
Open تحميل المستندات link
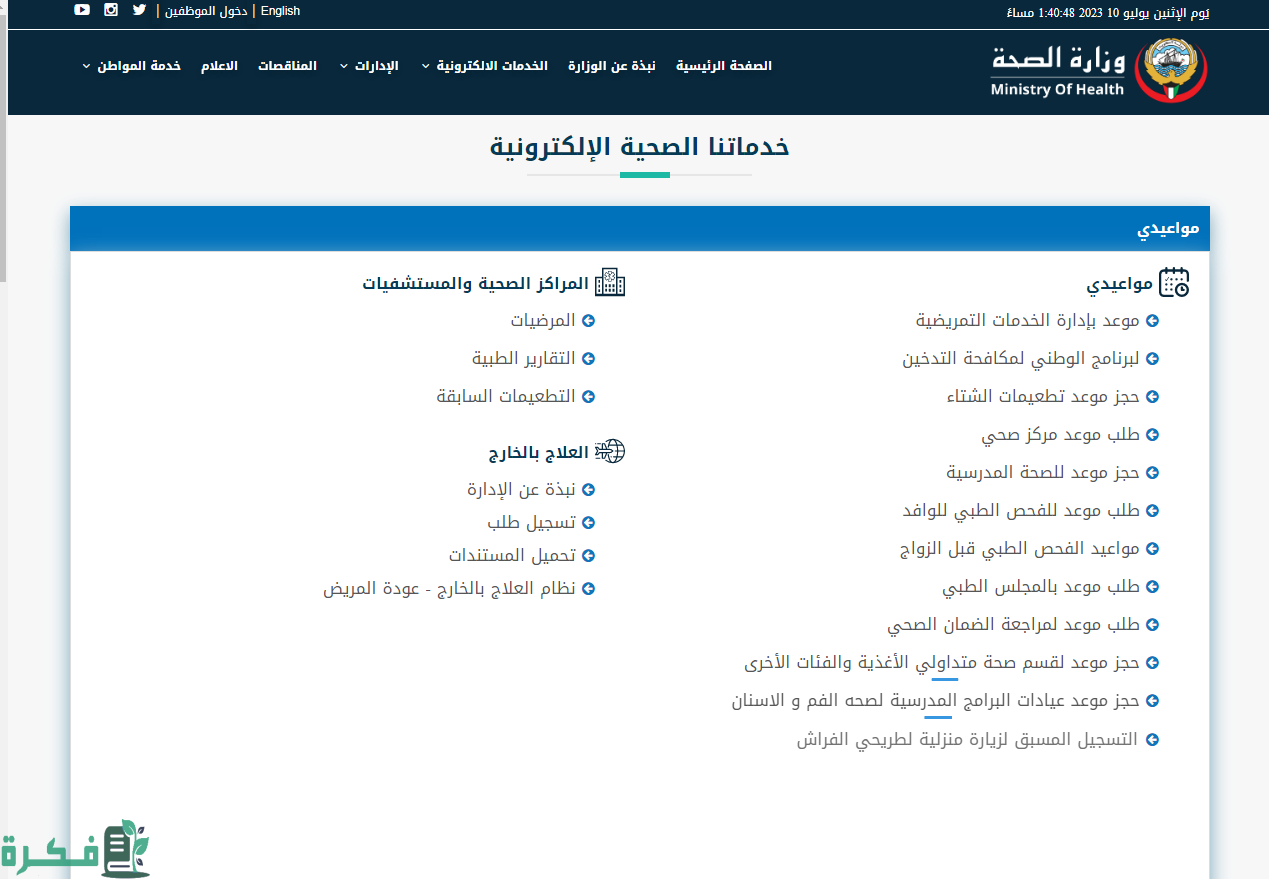tap(512, 556)
